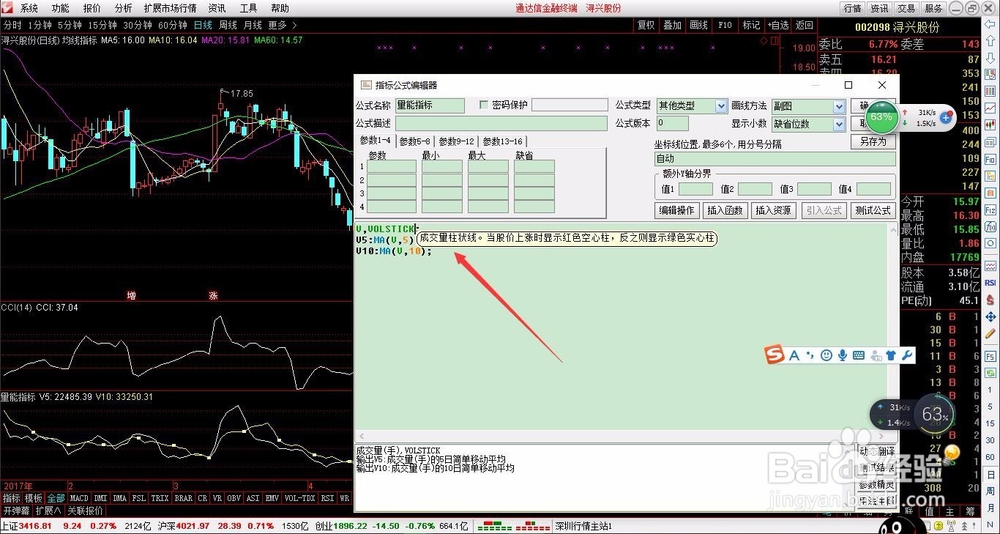
Task: Open the 工具 menu
Action: tap(249, 8)
